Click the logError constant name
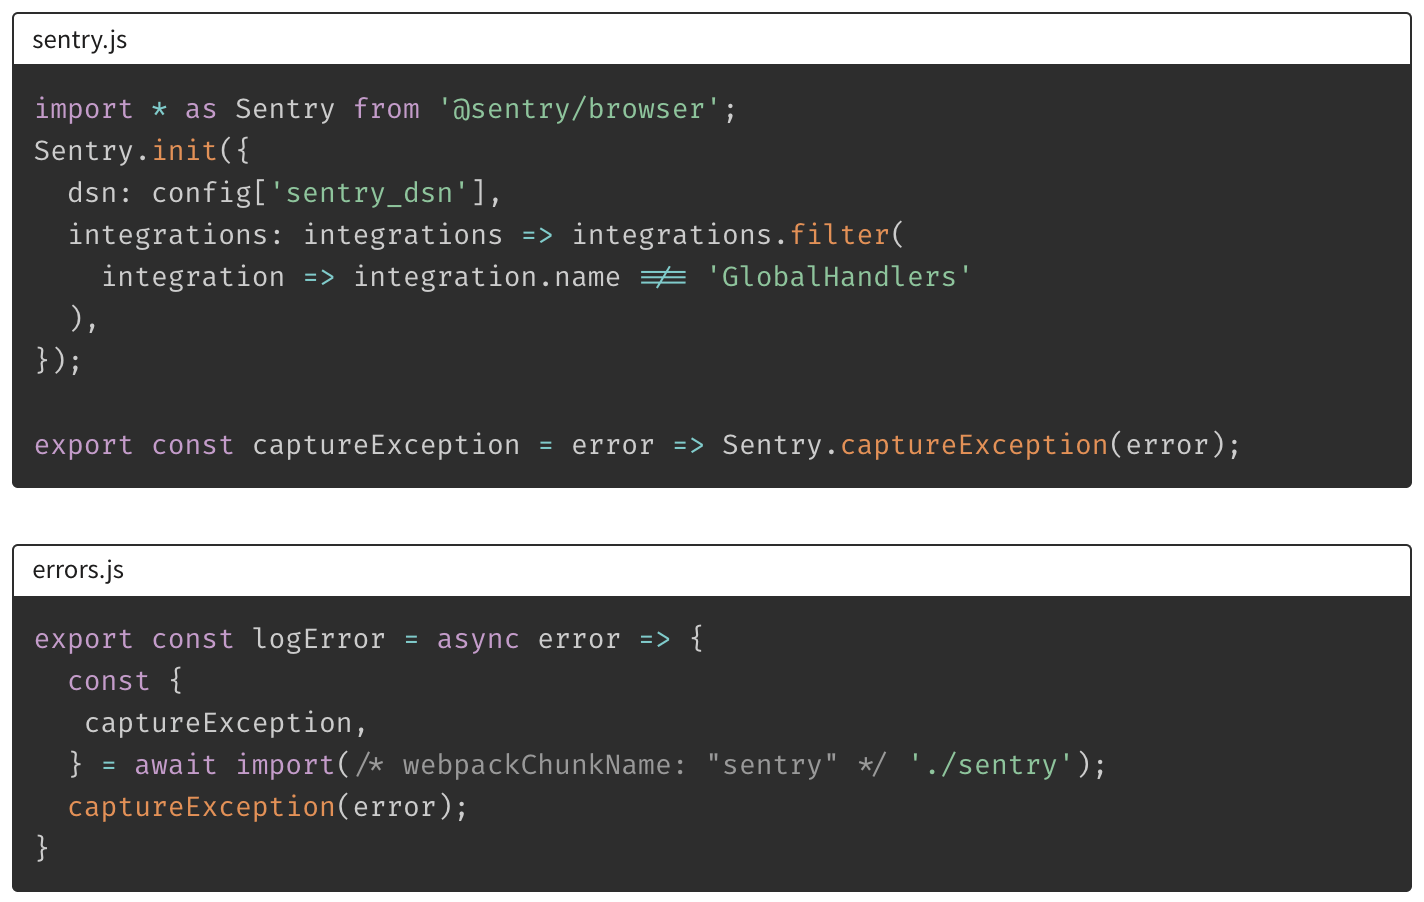The image size is (1424, 902). tap(318, 639)
